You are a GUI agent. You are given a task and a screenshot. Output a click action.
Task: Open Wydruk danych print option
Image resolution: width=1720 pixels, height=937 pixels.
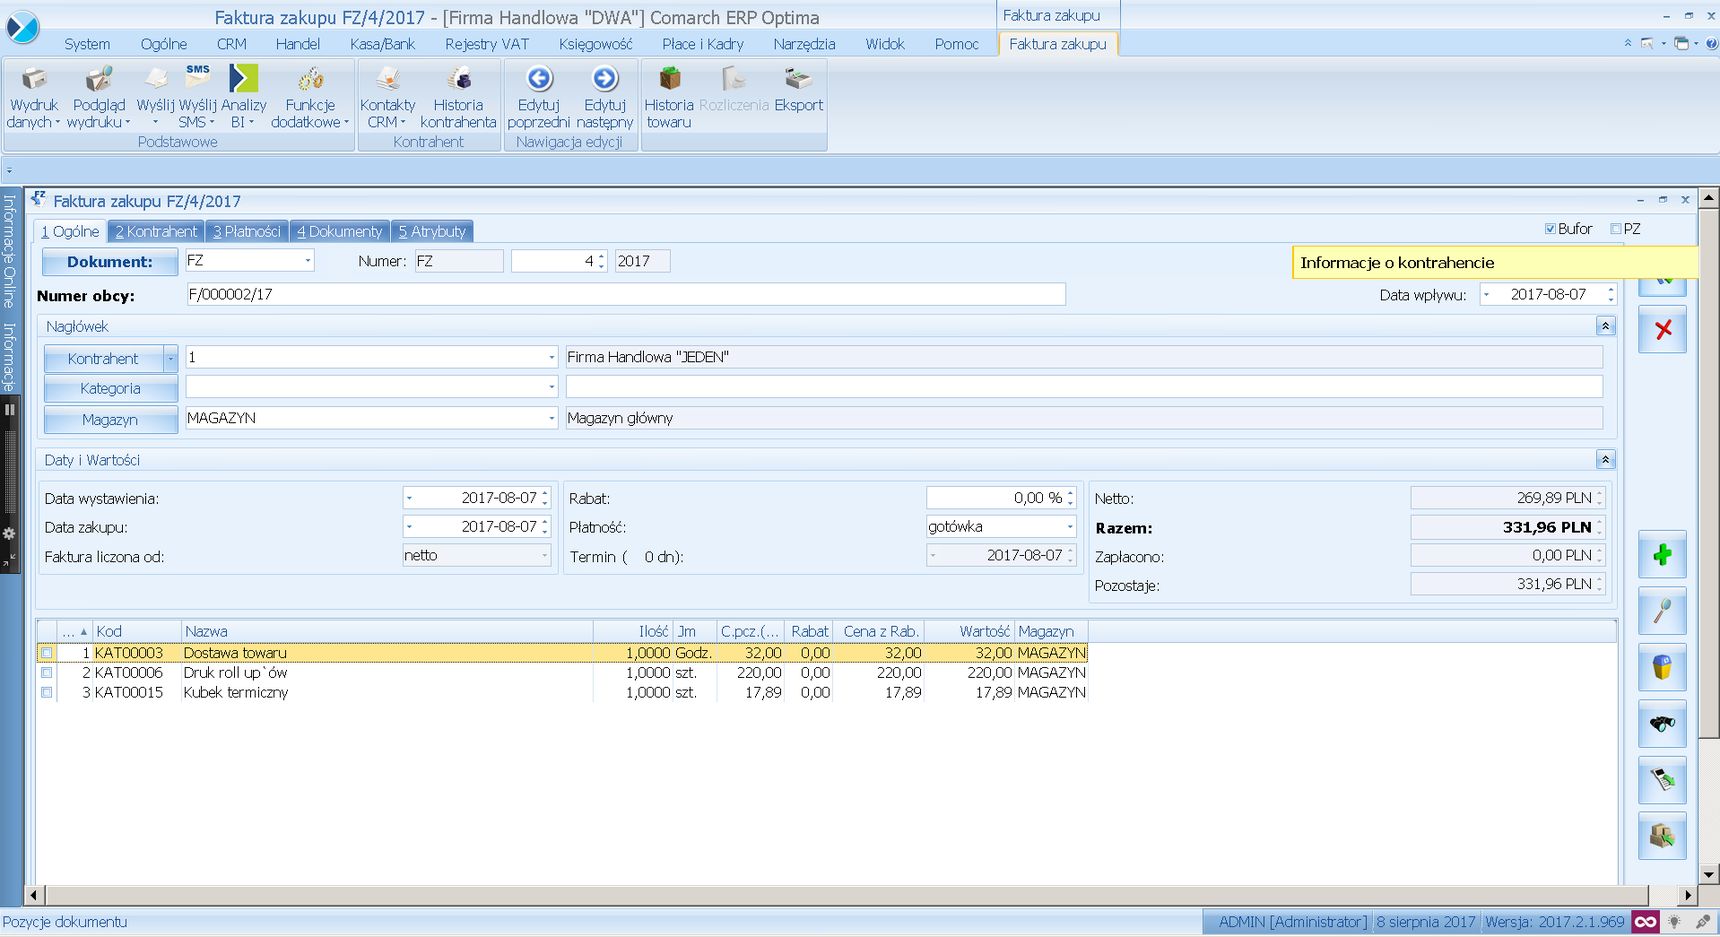click(x=34, y=97)
